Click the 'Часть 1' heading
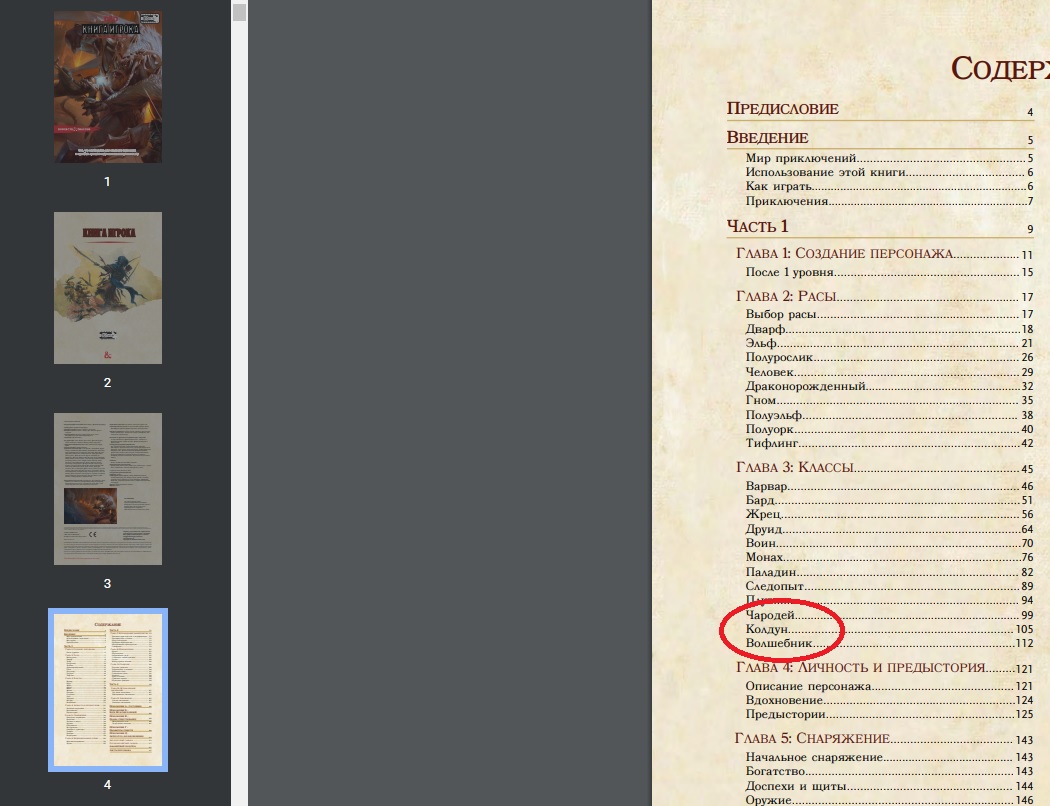Viewport: 1050px width, 806px height. tap(757, 226)
